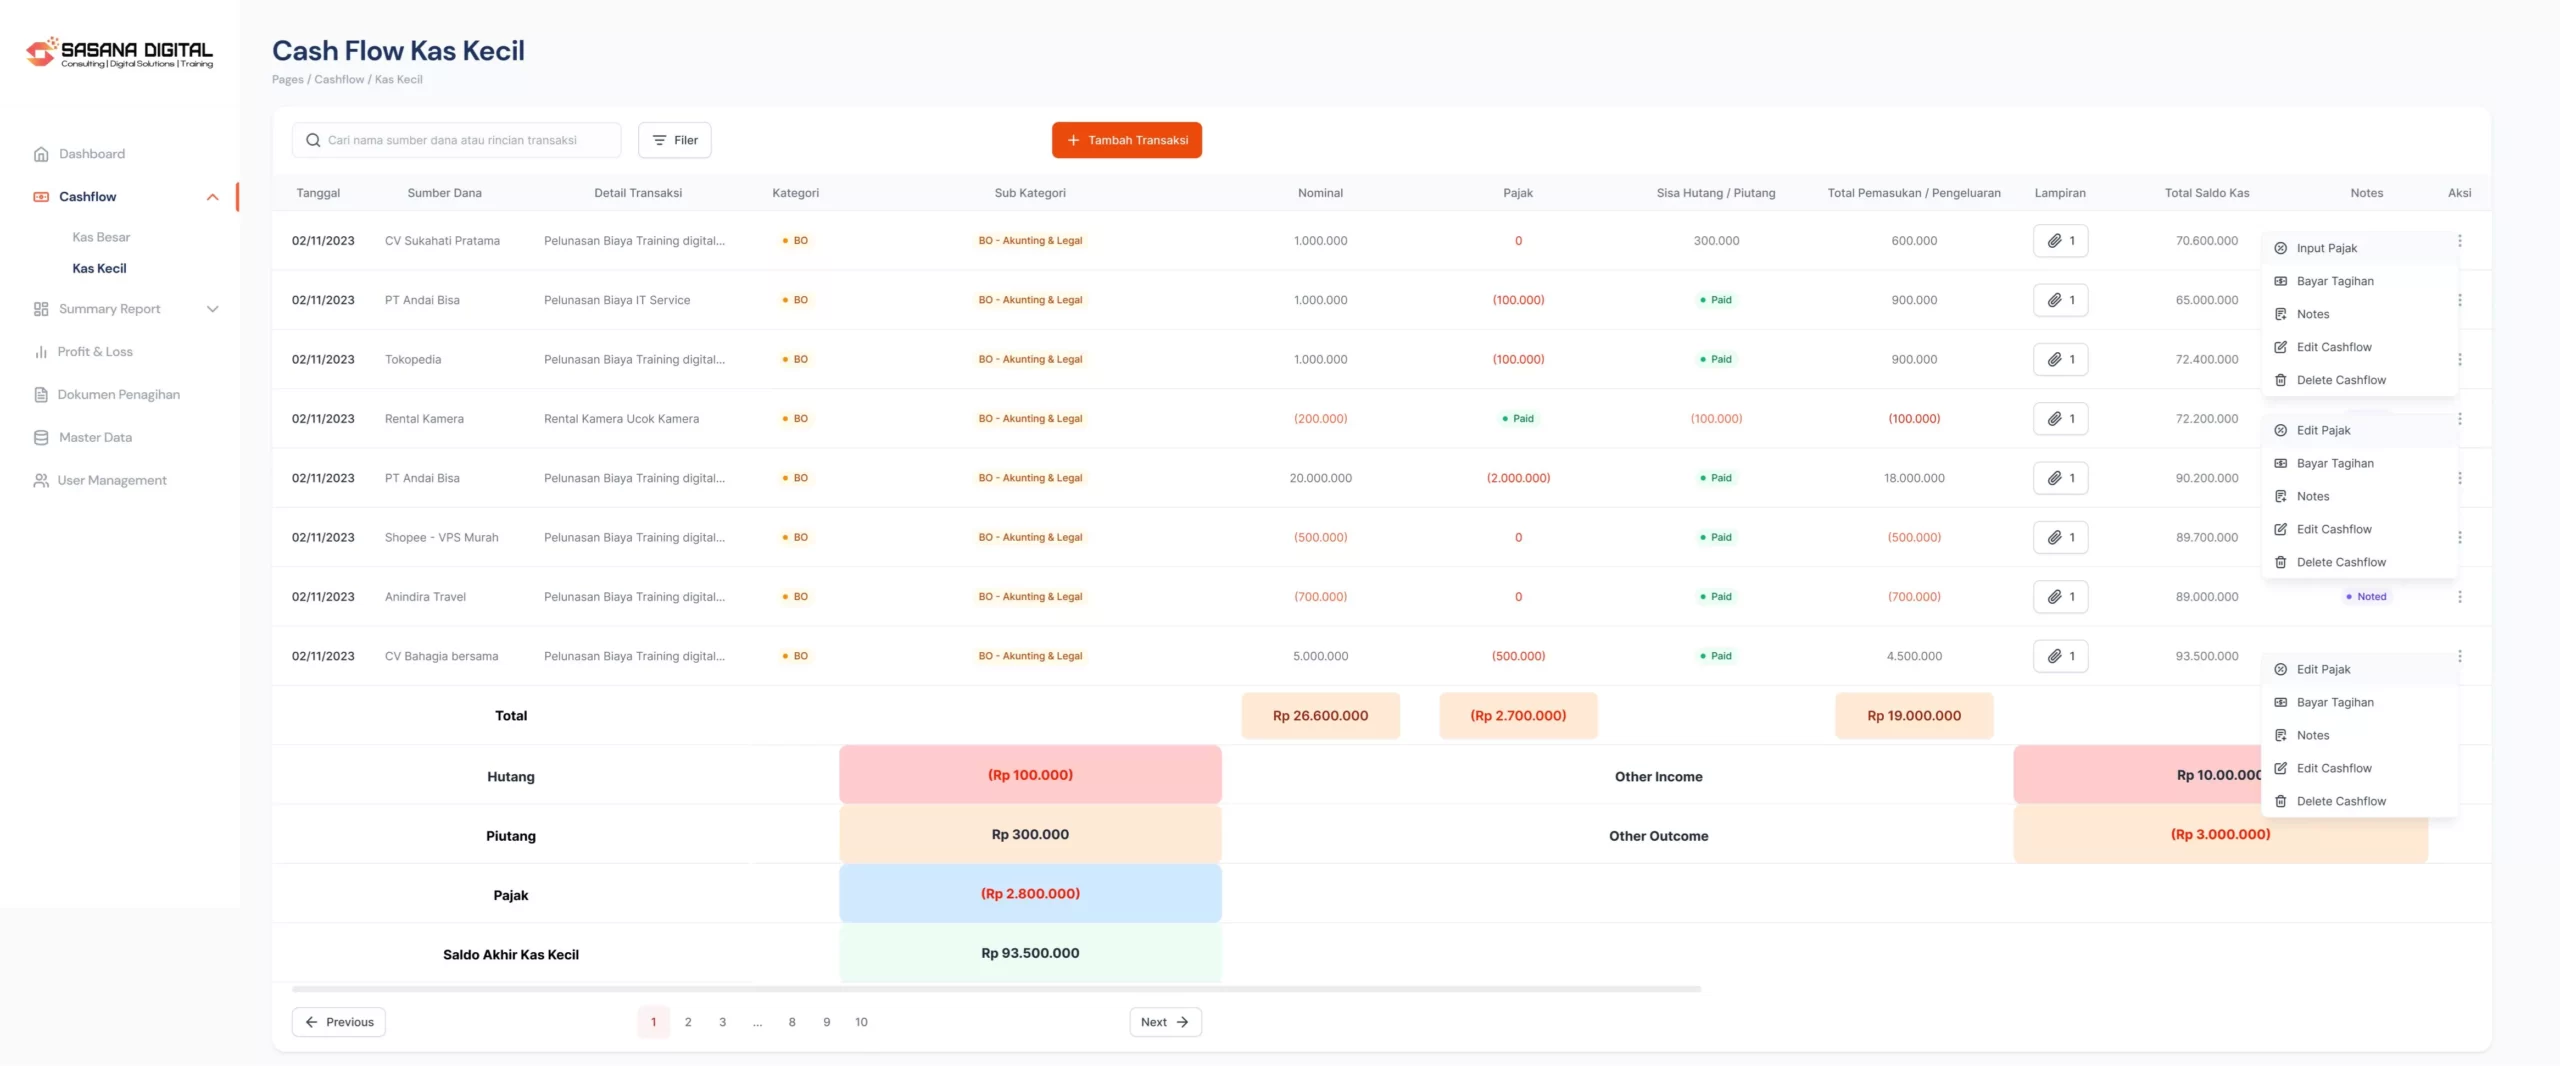Open Kas Kecil in the sidebar

click(99, 268)
